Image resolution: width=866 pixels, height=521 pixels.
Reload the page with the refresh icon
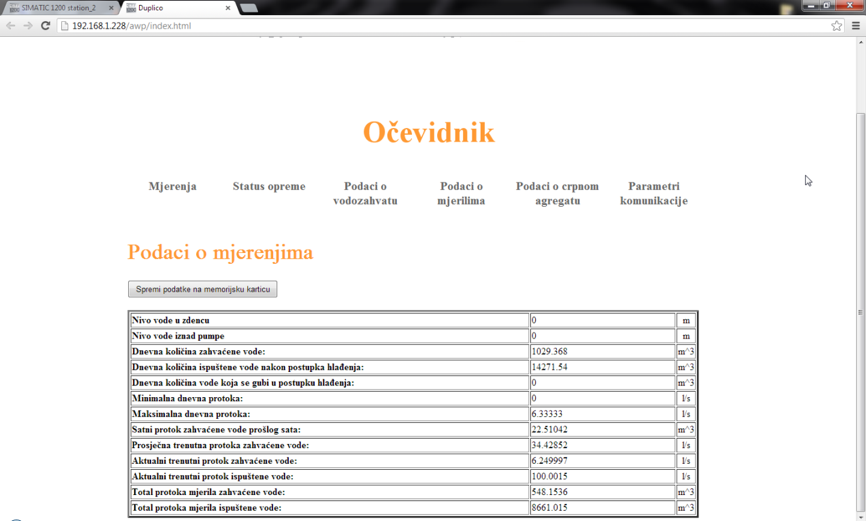point(45,25)
